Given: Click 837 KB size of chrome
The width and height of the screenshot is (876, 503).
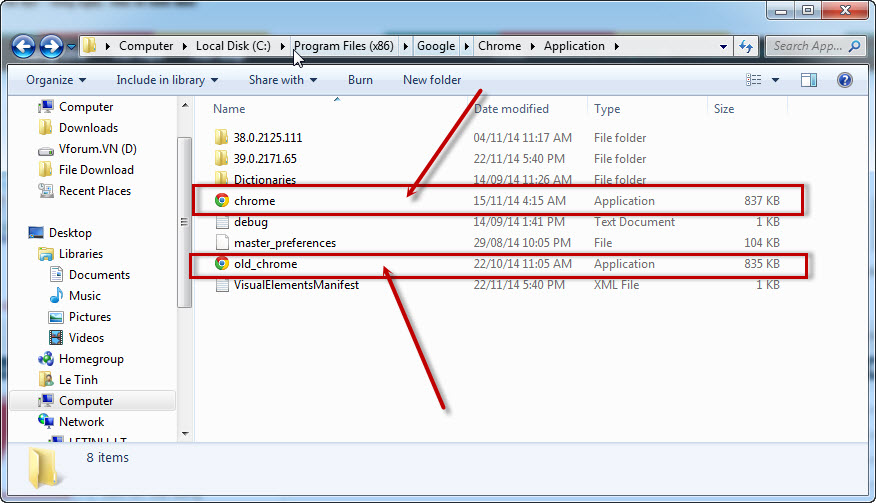Looking at the screenshot, I should point(761,201).
